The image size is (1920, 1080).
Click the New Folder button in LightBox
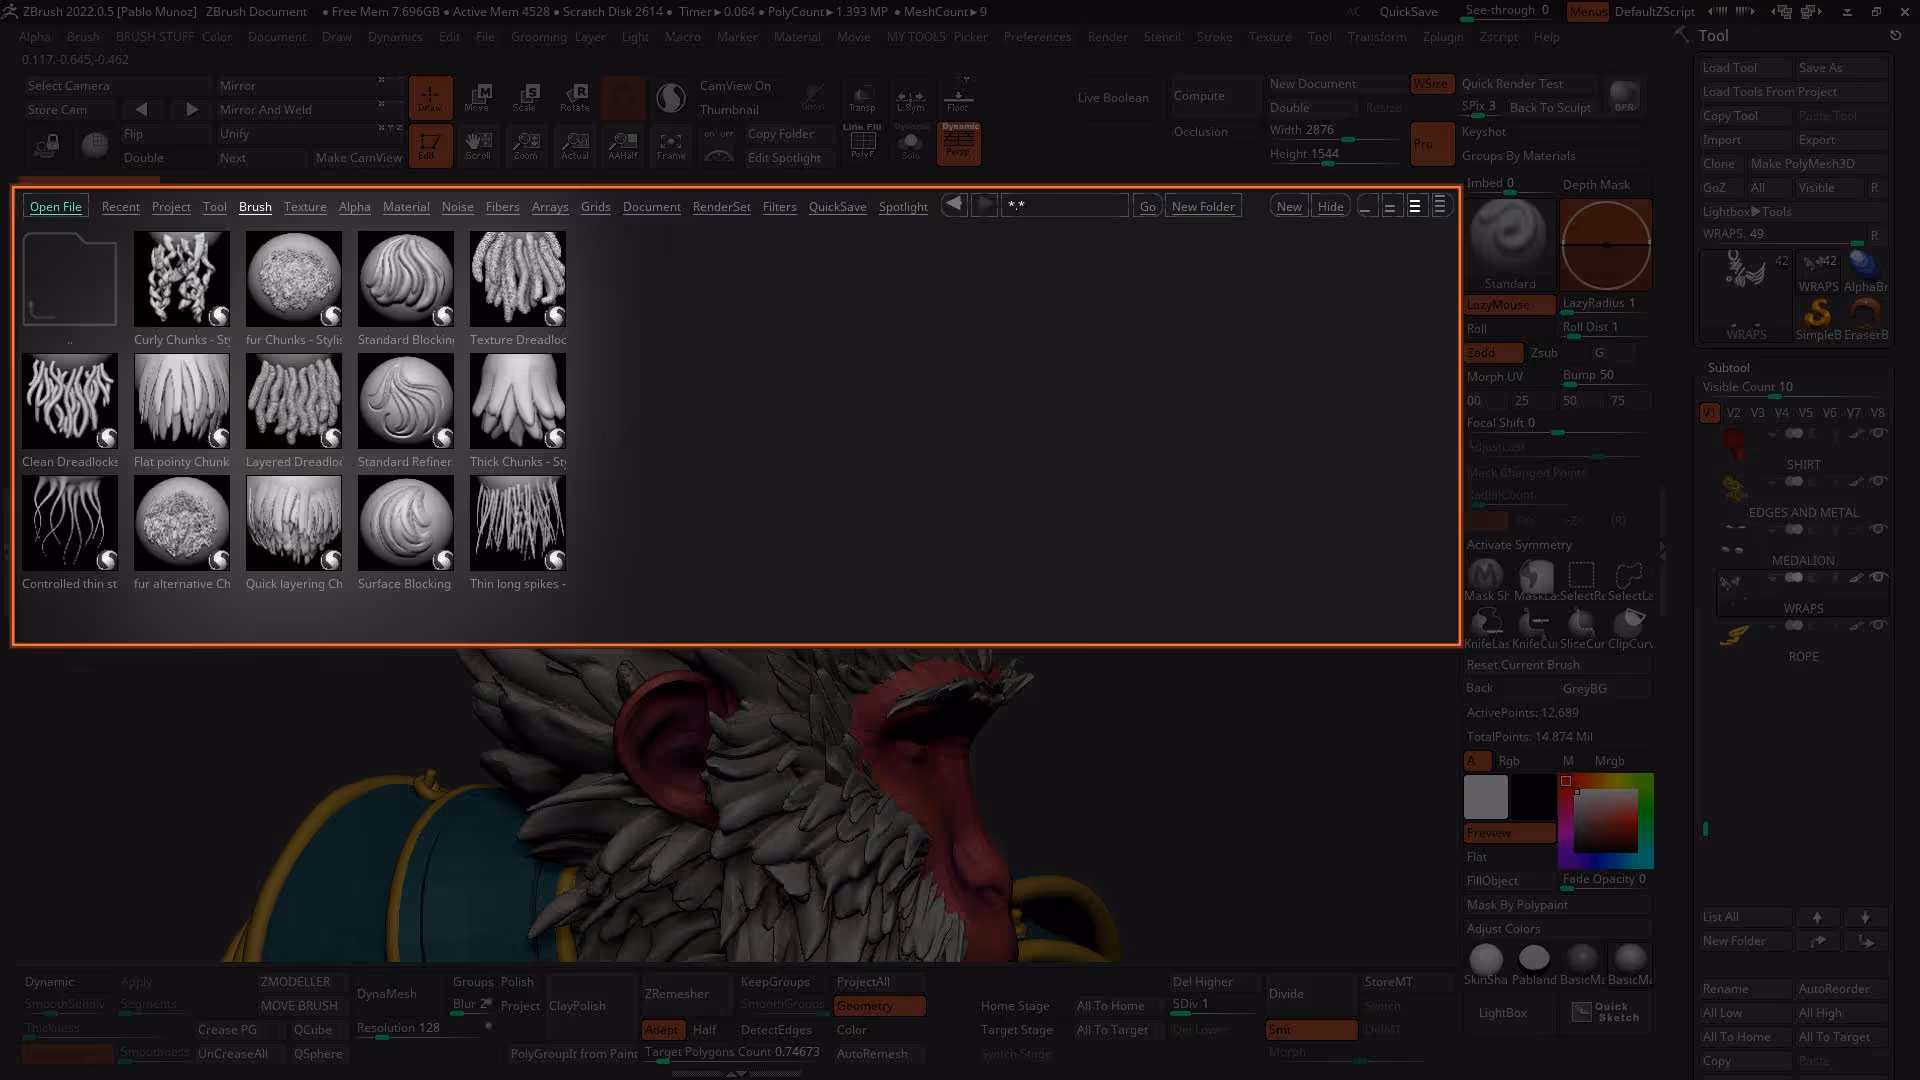click(1203, 206)
